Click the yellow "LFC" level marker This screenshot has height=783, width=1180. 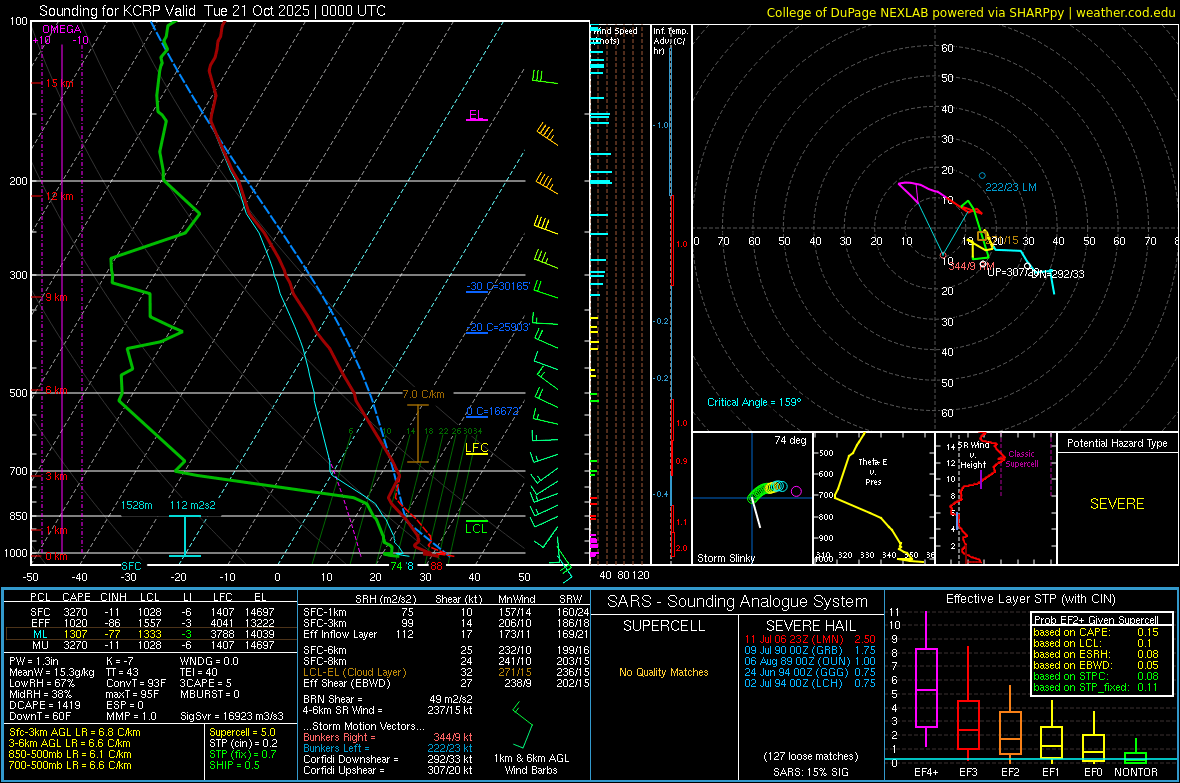[476, 448]
